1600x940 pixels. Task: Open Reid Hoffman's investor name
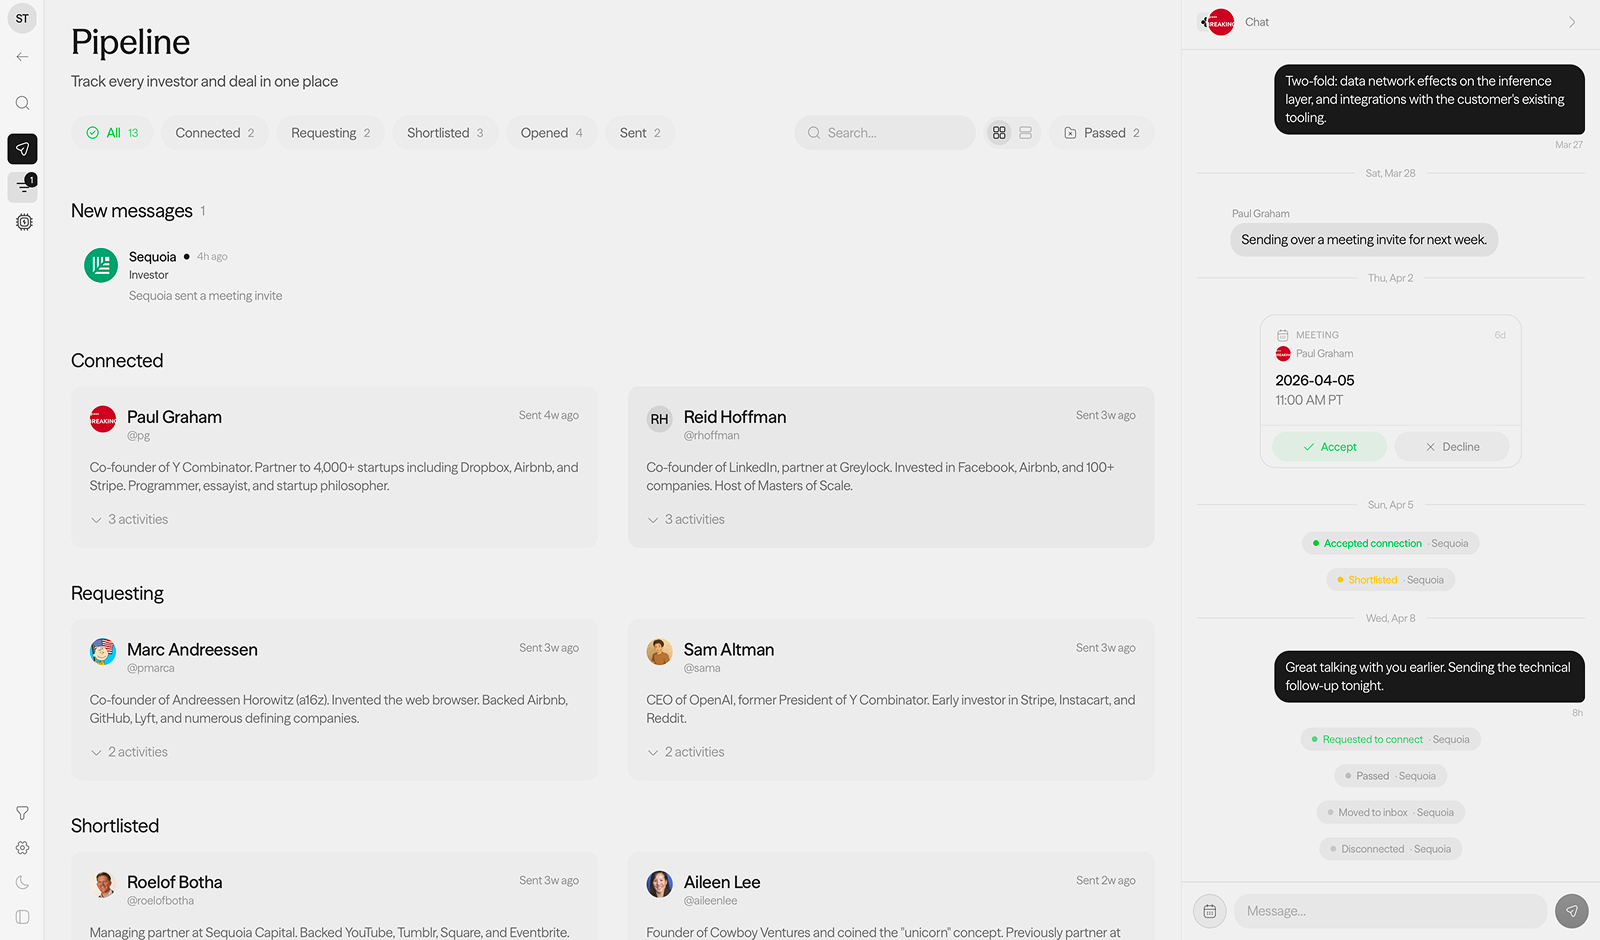pyautogui.click(x=735, y=417)
